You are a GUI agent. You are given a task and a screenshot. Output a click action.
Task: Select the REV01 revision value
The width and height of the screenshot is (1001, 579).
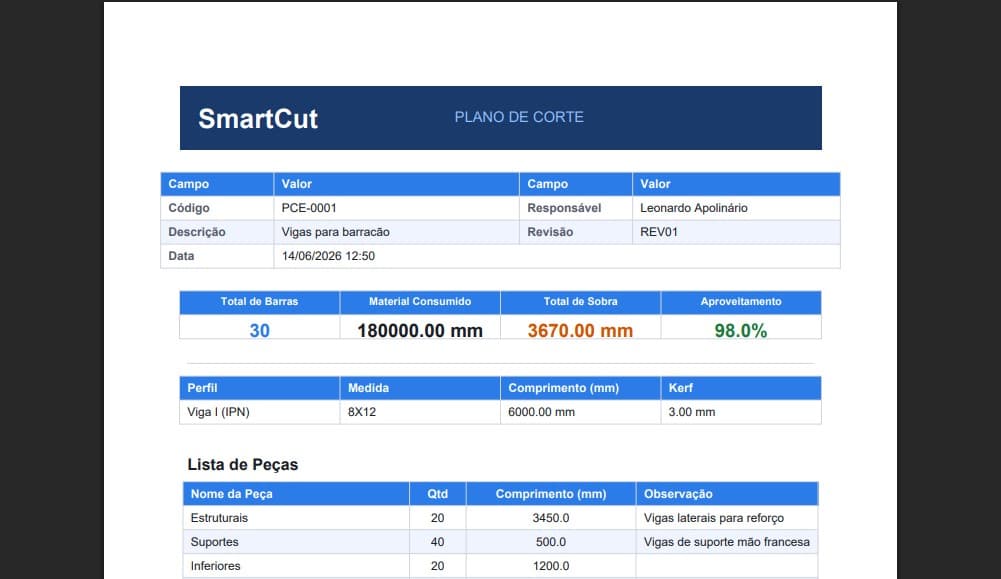click(x=659, y=232)
